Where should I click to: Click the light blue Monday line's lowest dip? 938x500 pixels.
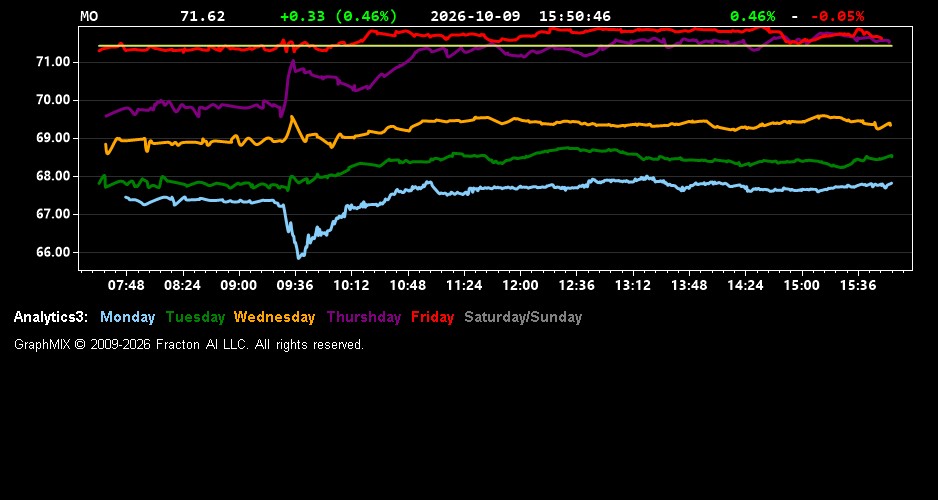(x=299, y=257)
